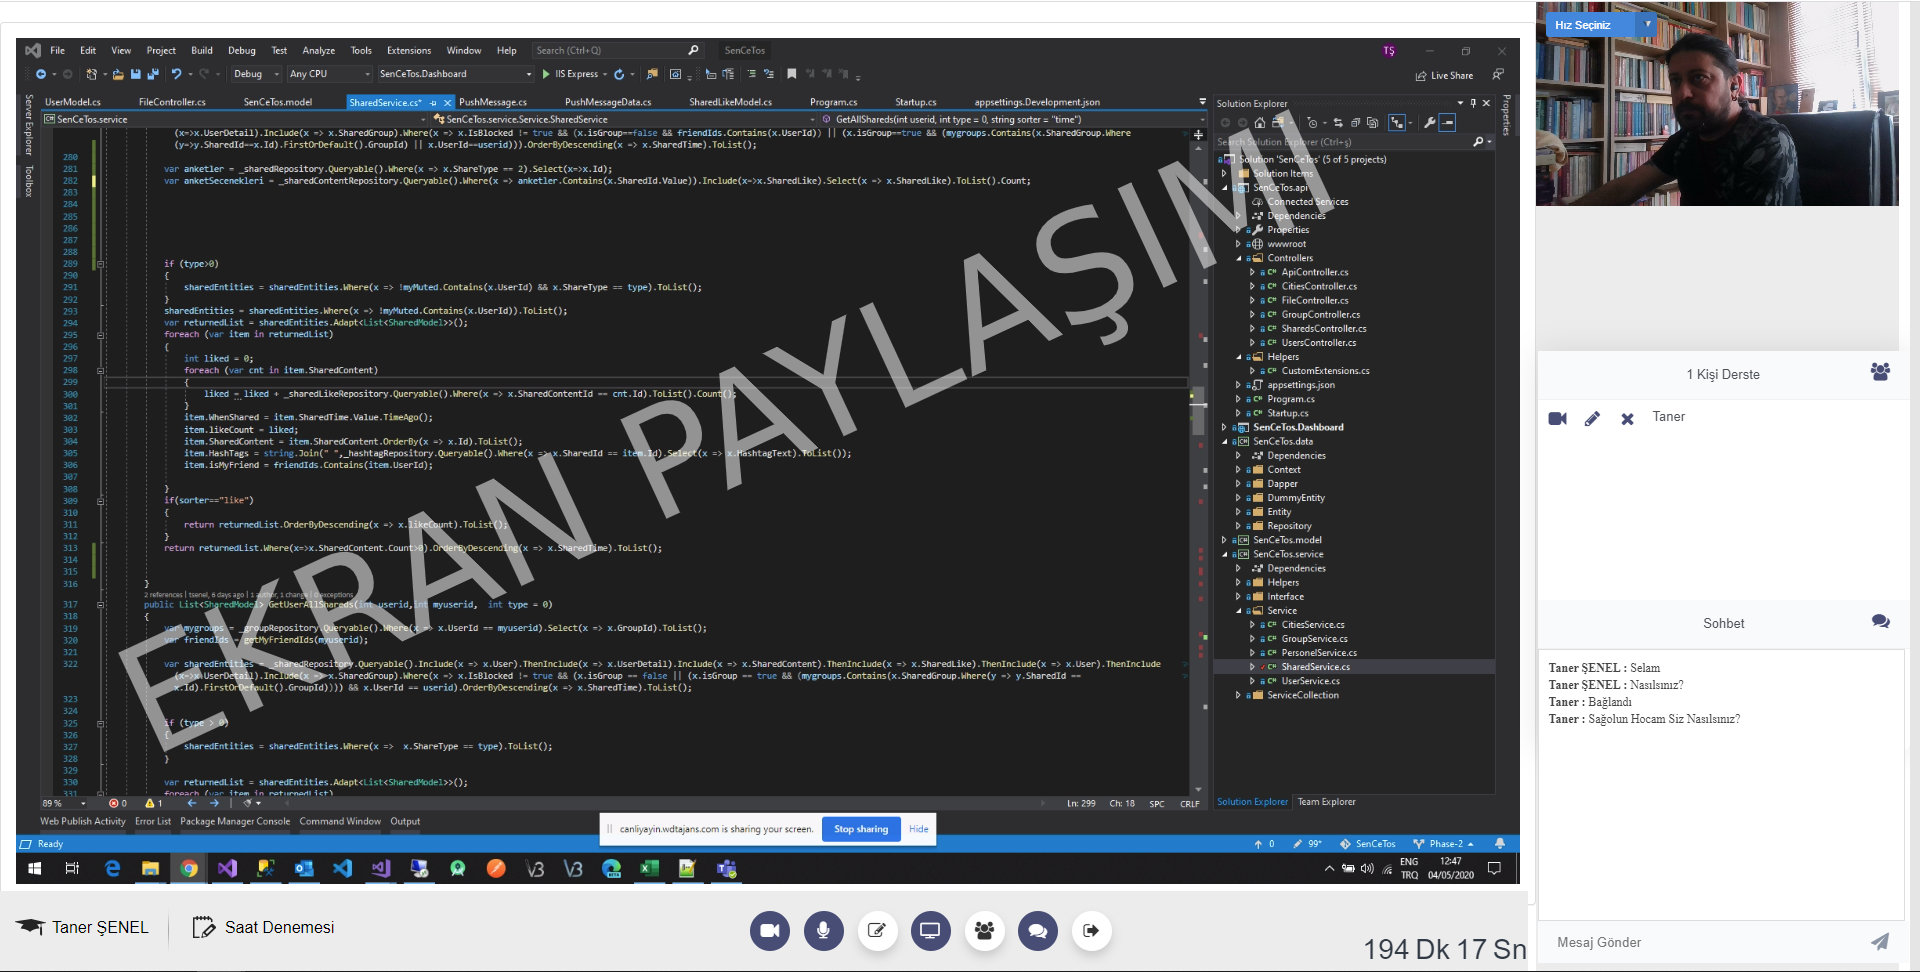The width and height of the screenshot is (1920, 972).
Task: Click the Collapse All icon in Solution Explorer toolbar
Action: click(x=1355, y=123)
